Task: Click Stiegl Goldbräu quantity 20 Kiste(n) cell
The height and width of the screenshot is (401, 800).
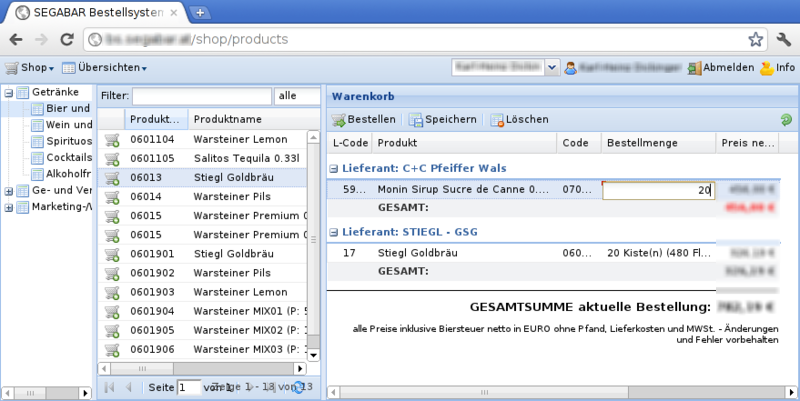Action: click(x=658, y=253)
